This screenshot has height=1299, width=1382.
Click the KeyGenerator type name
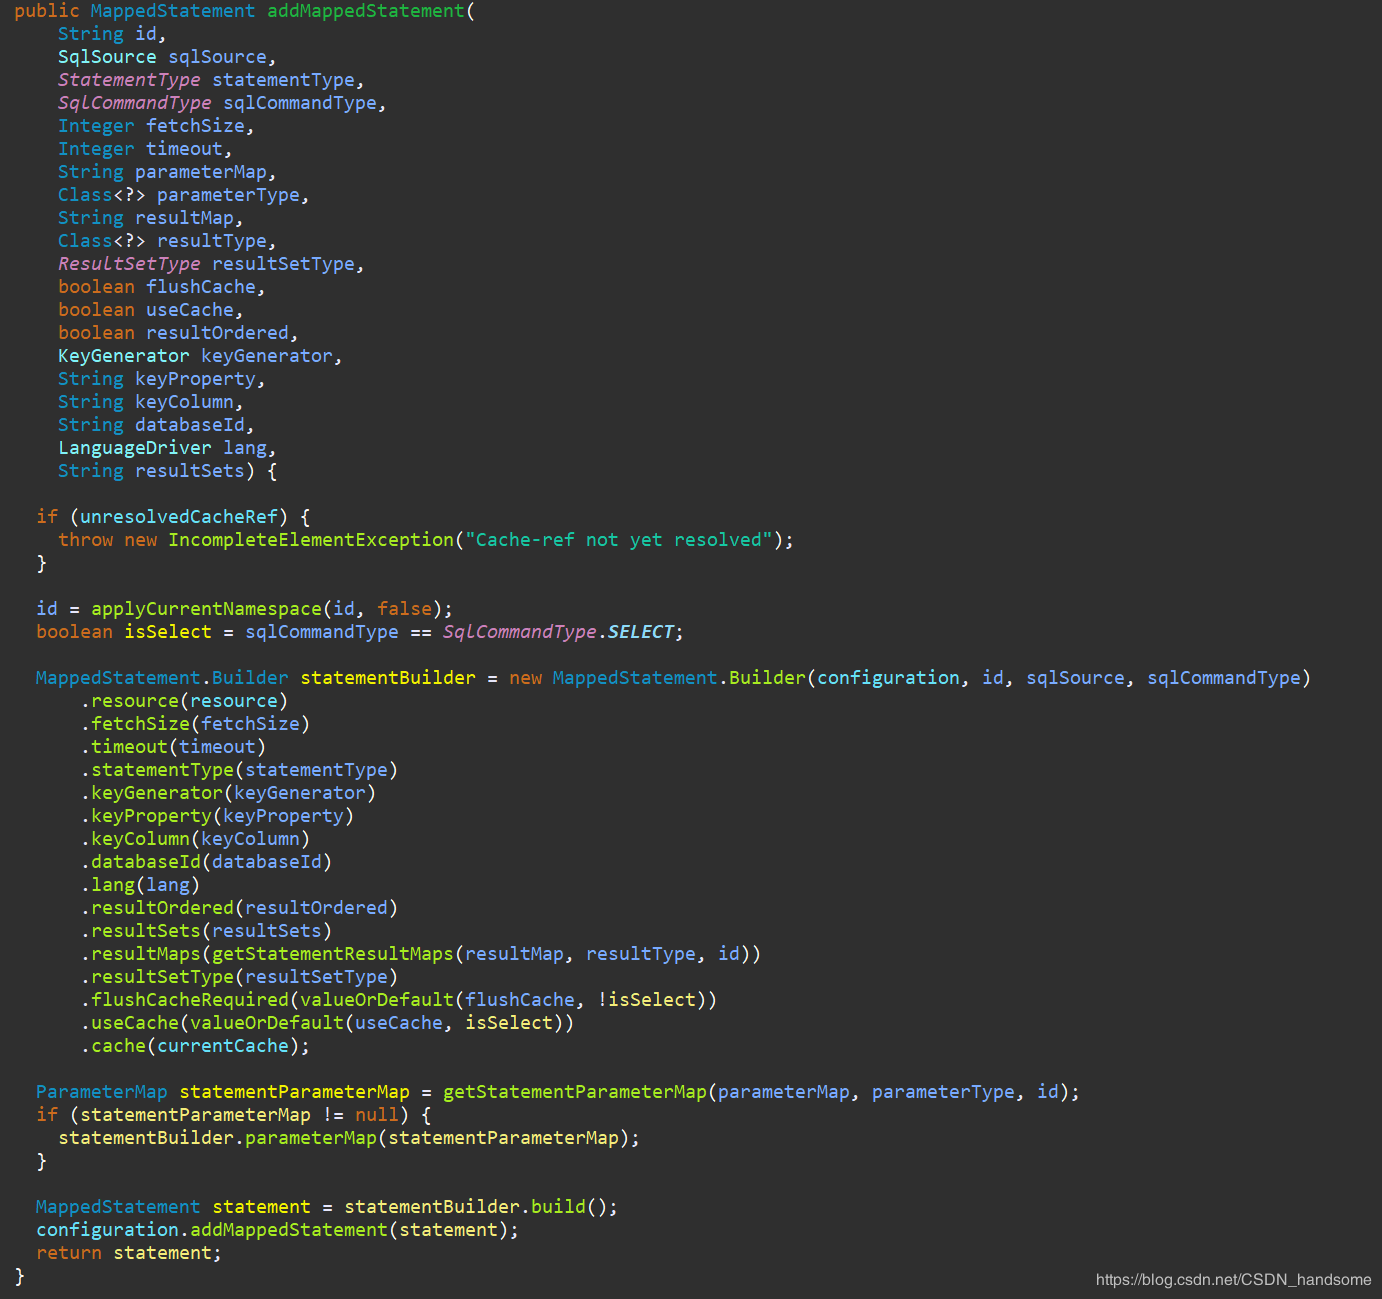pyautogui.click(x=123, y=356)
